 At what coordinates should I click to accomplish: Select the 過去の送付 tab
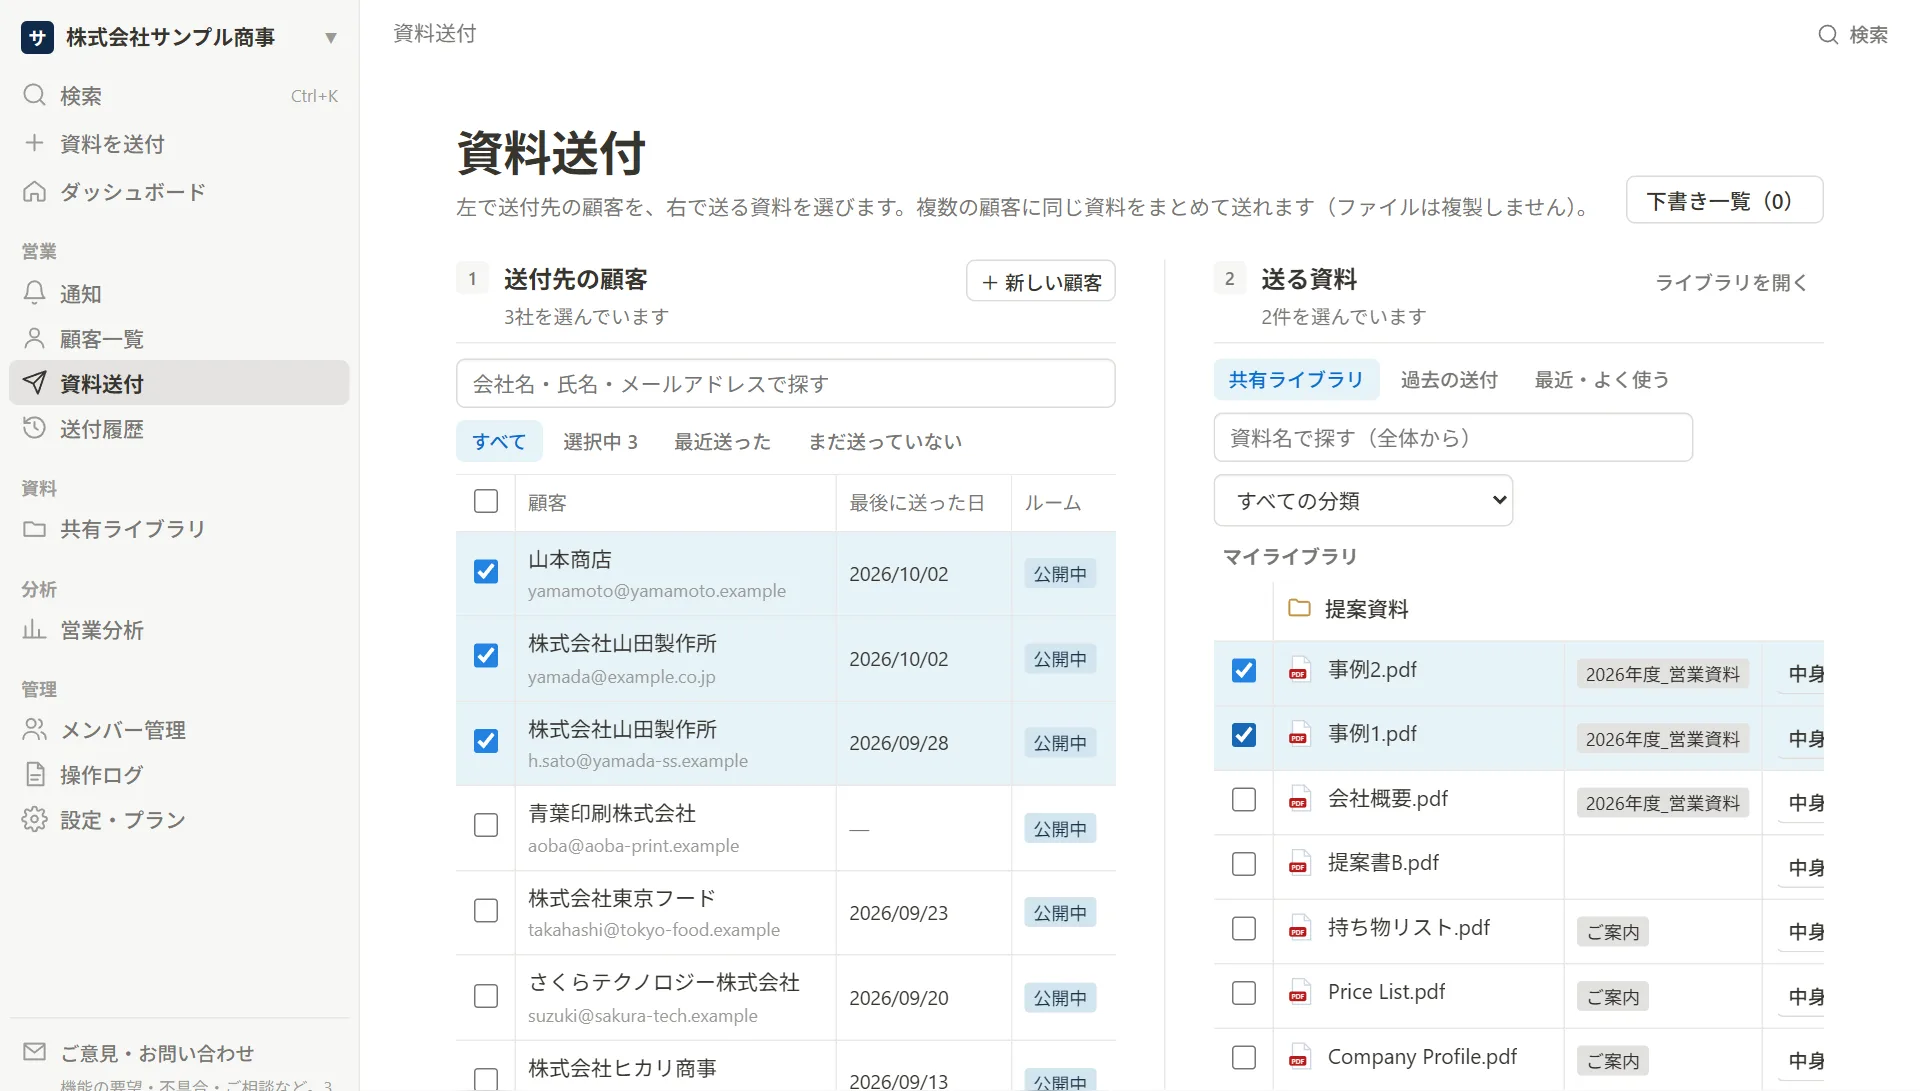tap(1449, 379)
